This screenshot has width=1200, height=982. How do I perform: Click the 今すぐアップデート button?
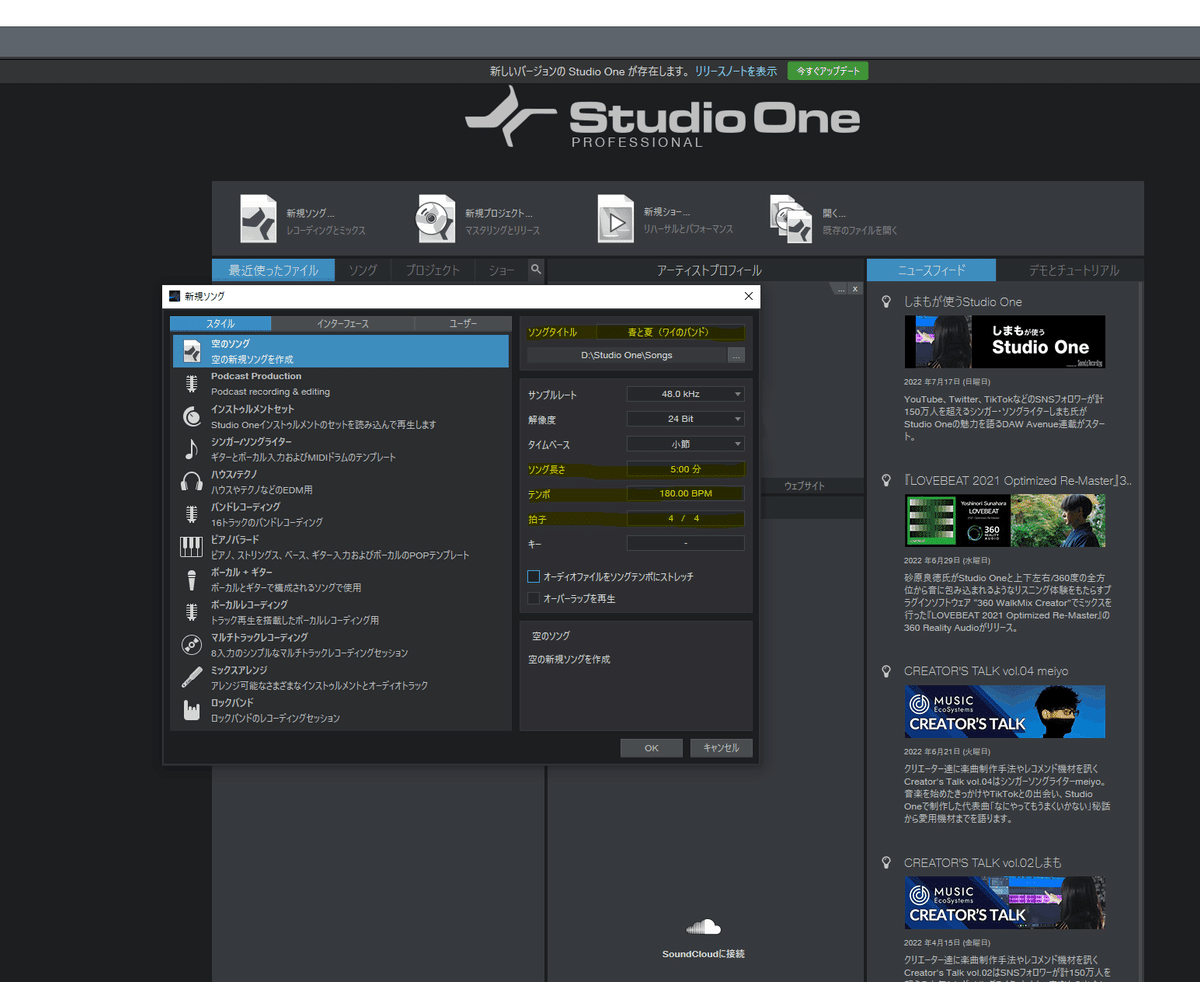(x=828, y=71)
